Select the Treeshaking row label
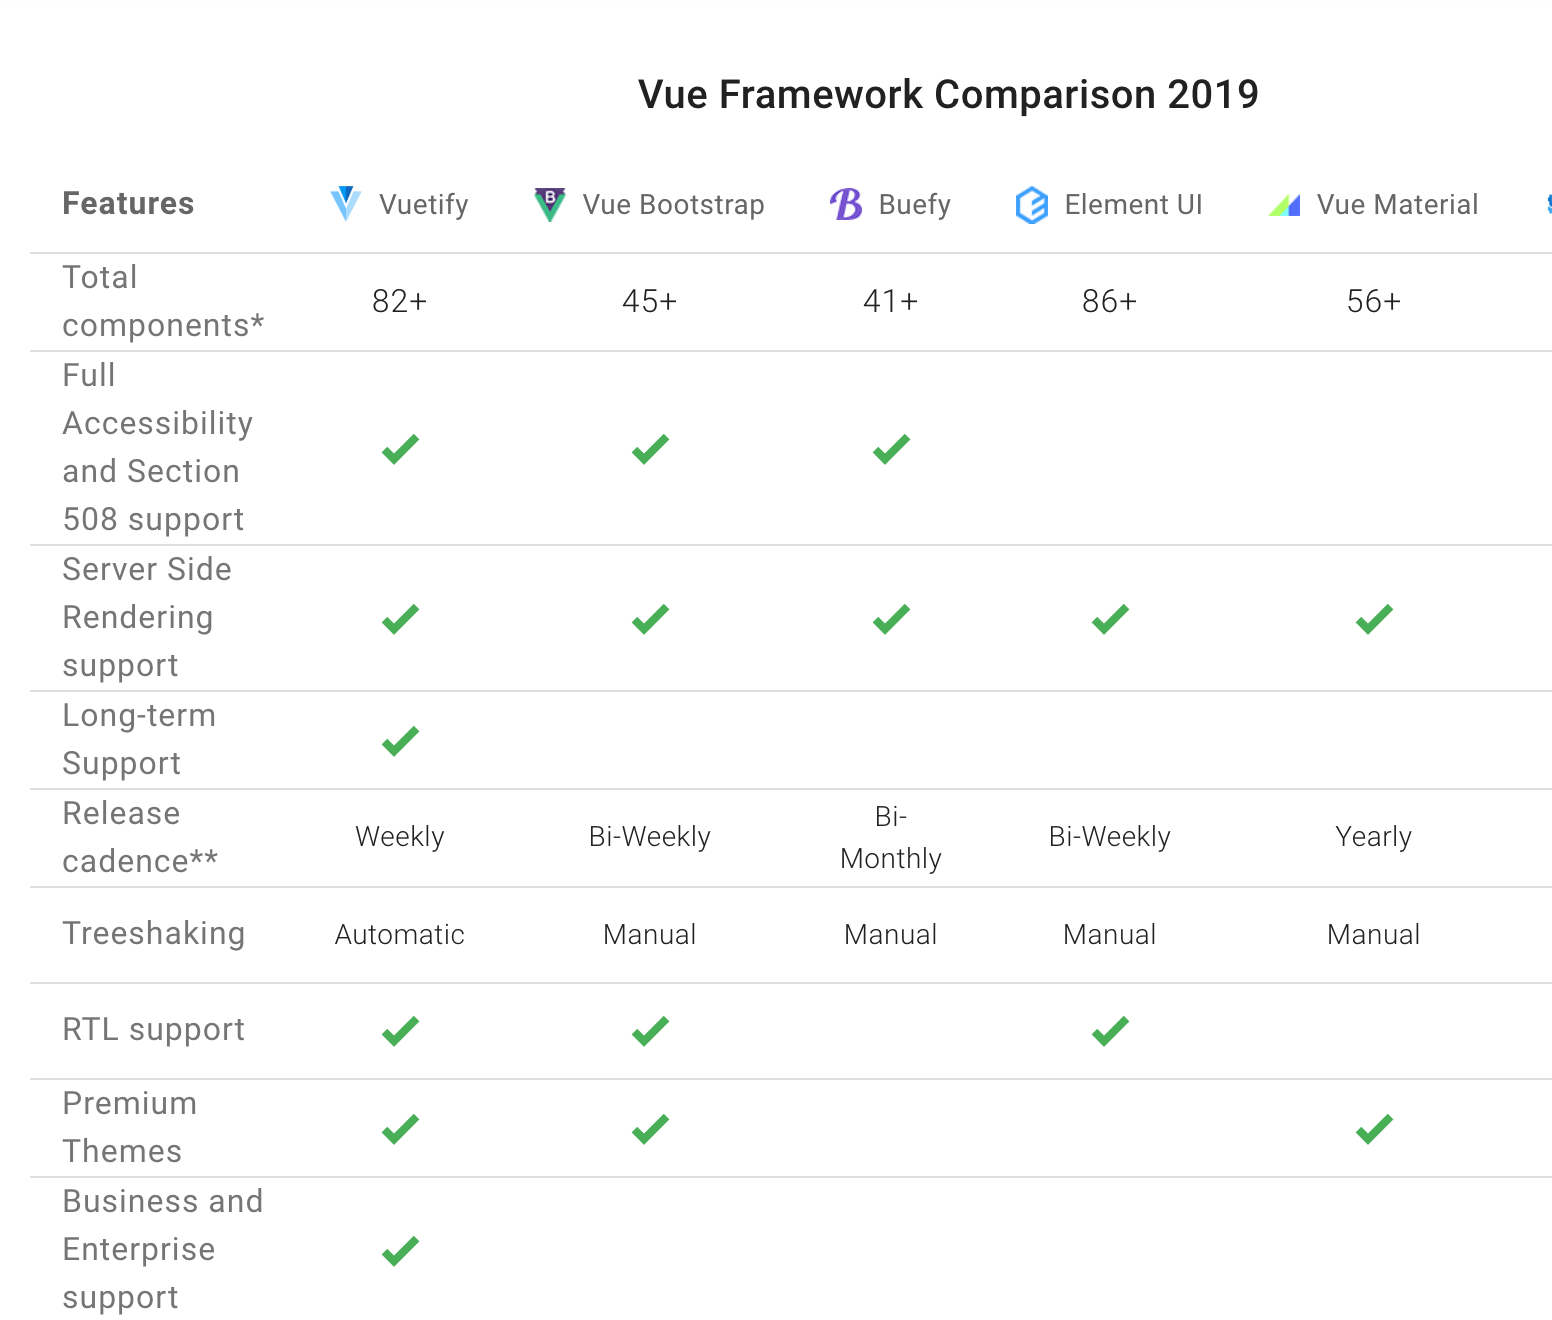The image size is (1552, 1320). tap(154, 933)
